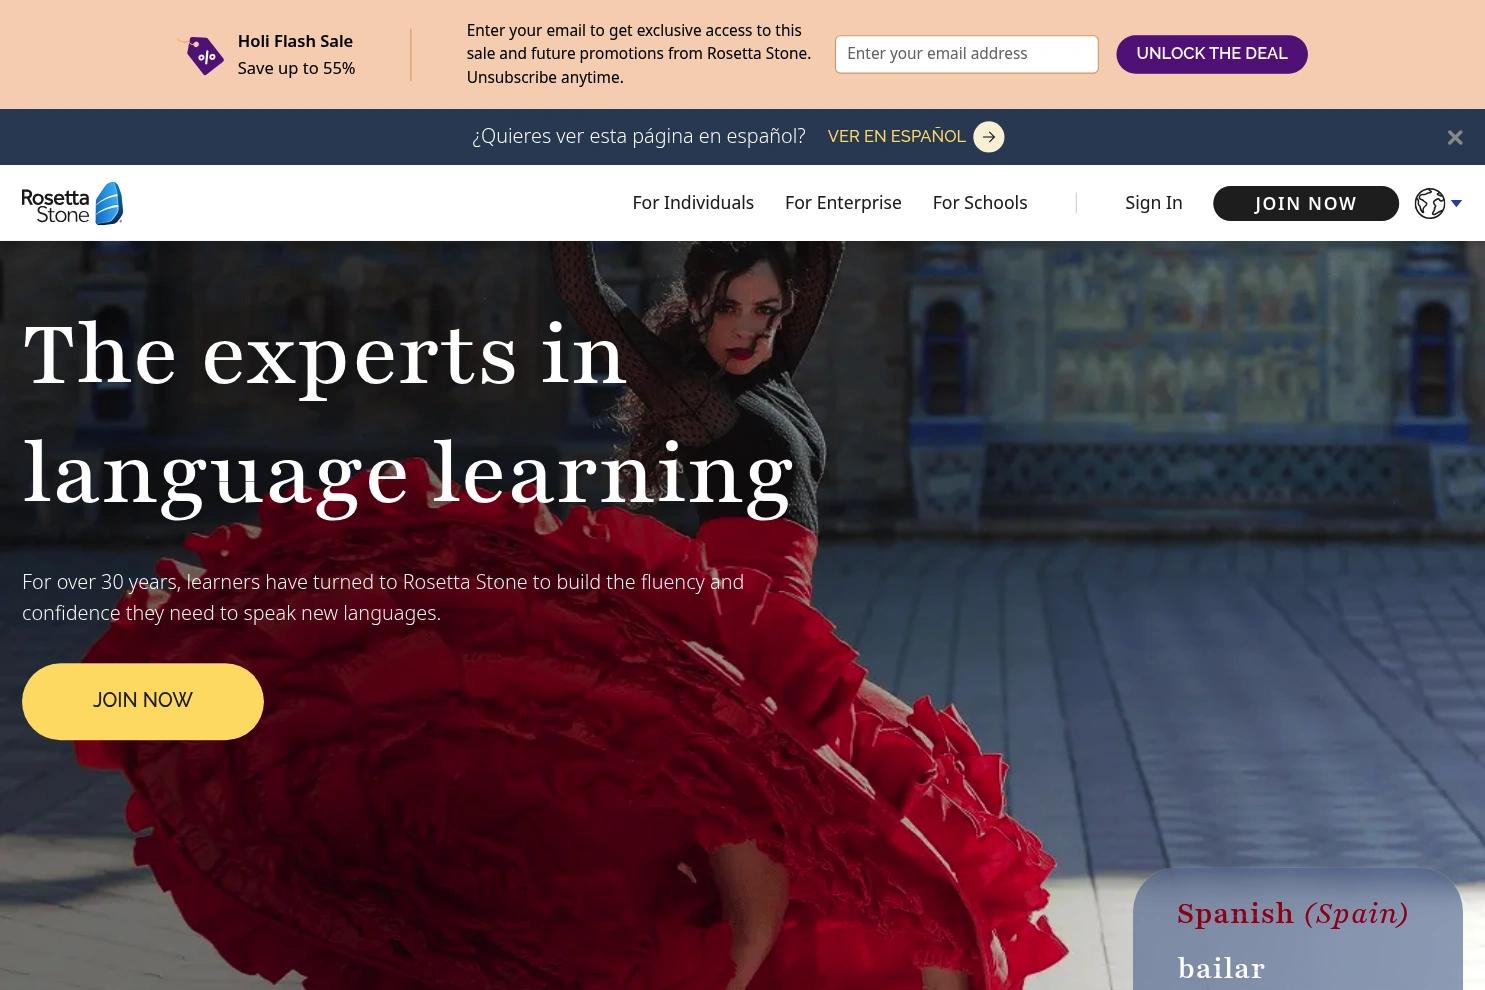This screenshot has height=990, width=1485.
Task: Open the For Enterprise menu
Action: point(843,203)
